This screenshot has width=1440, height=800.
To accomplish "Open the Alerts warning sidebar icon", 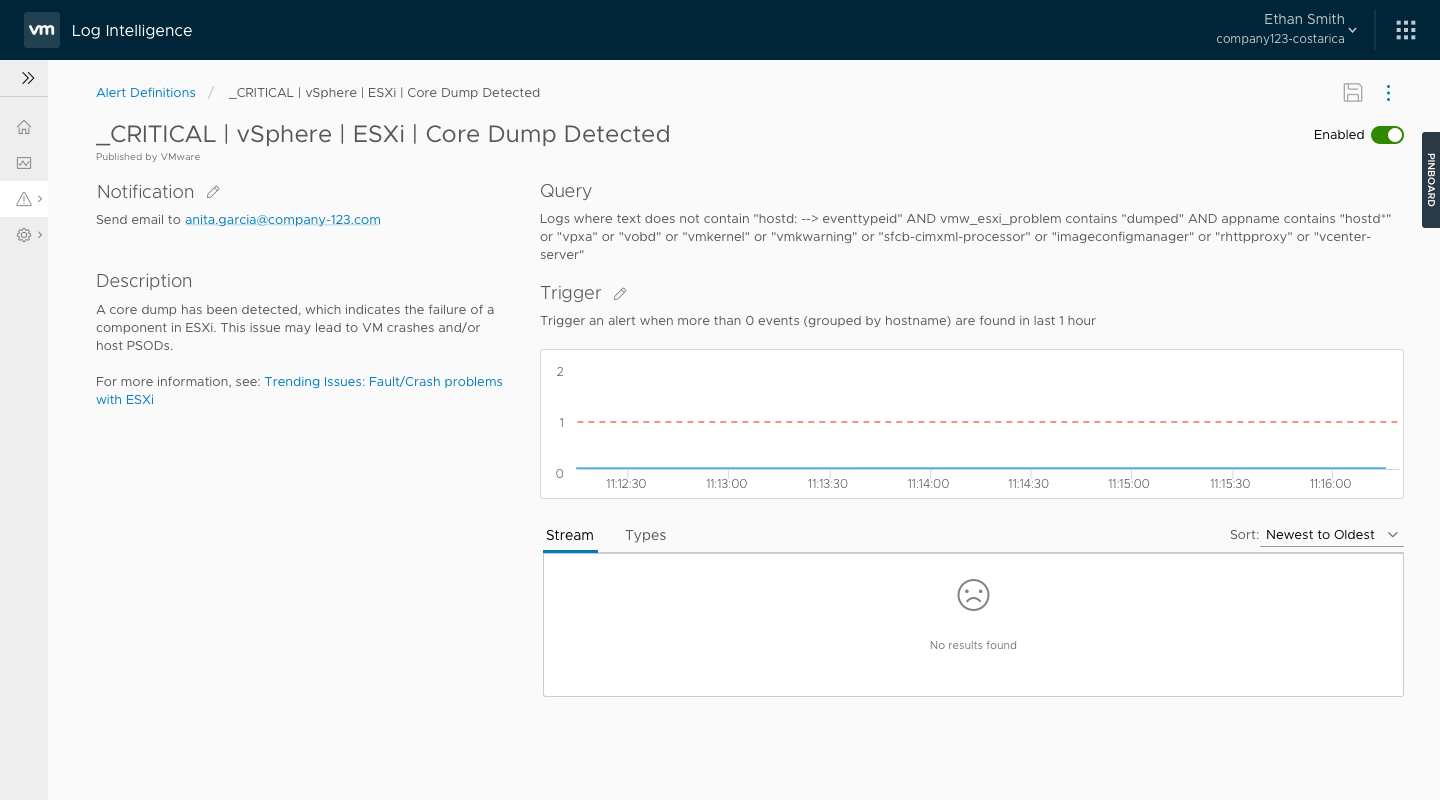I will (24, 199).
